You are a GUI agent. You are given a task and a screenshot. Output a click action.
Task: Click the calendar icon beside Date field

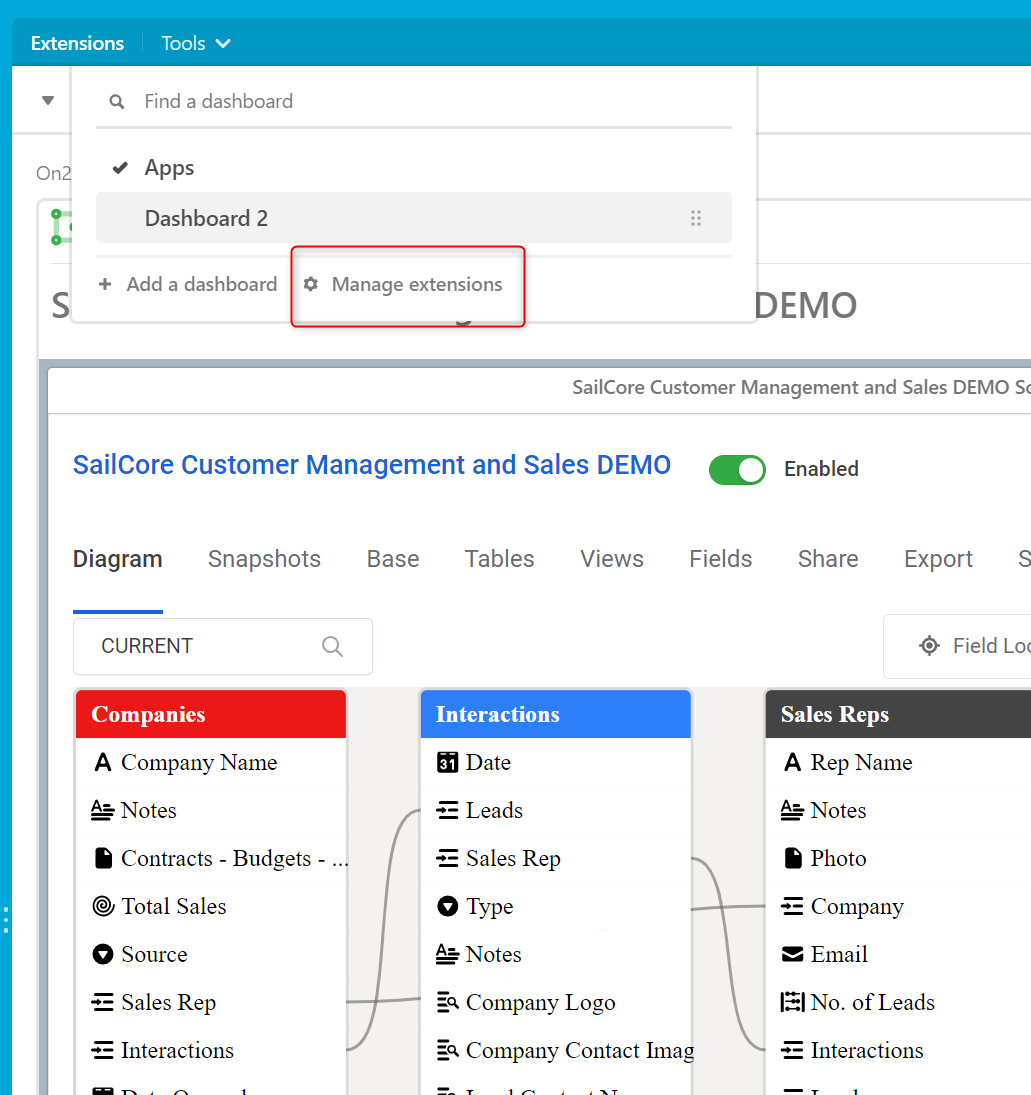coord(448,763)
